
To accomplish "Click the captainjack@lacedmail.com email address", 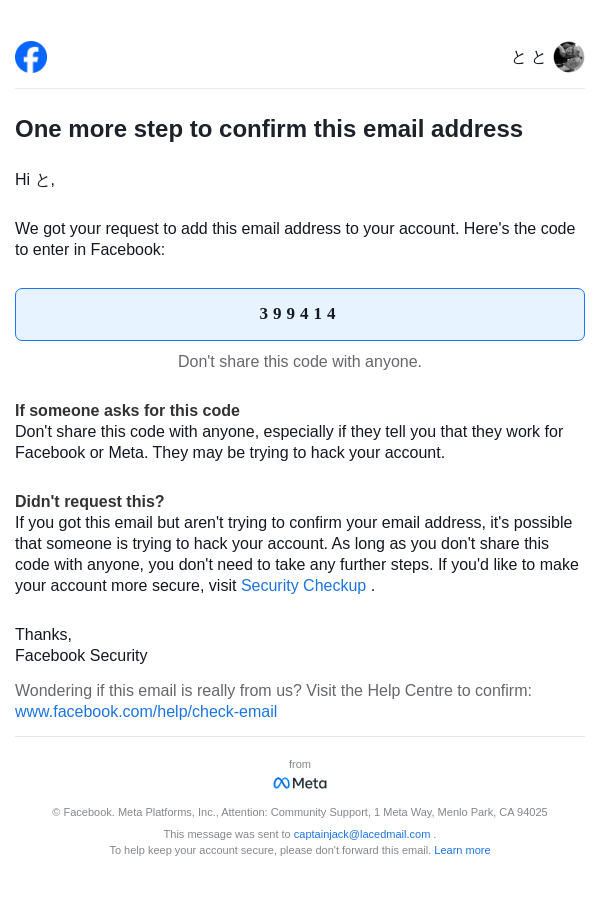I will [x=362, y=834].
